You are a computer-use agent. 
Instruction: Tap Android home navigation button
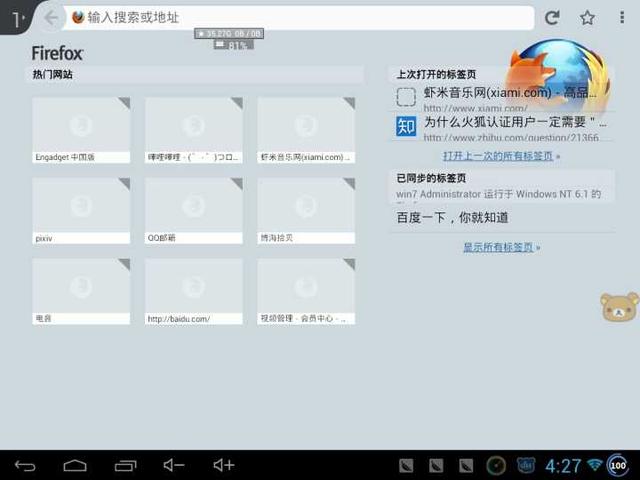pos(75,465)
